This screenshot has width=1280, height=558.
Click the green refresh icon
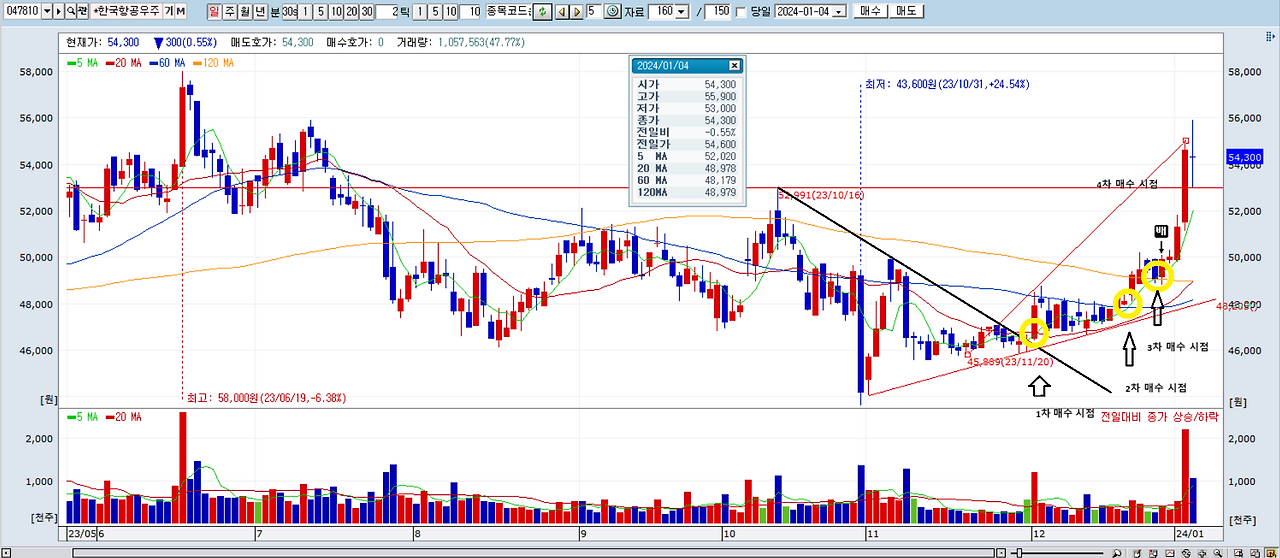tap(542, 11)
